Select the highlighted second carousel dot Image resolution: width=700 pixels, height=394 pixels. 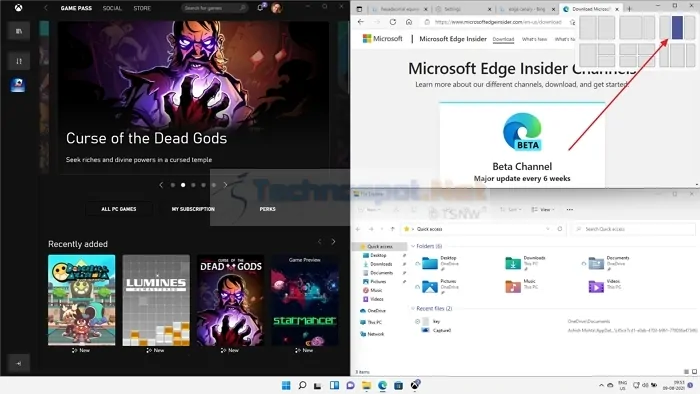point(183,185)
